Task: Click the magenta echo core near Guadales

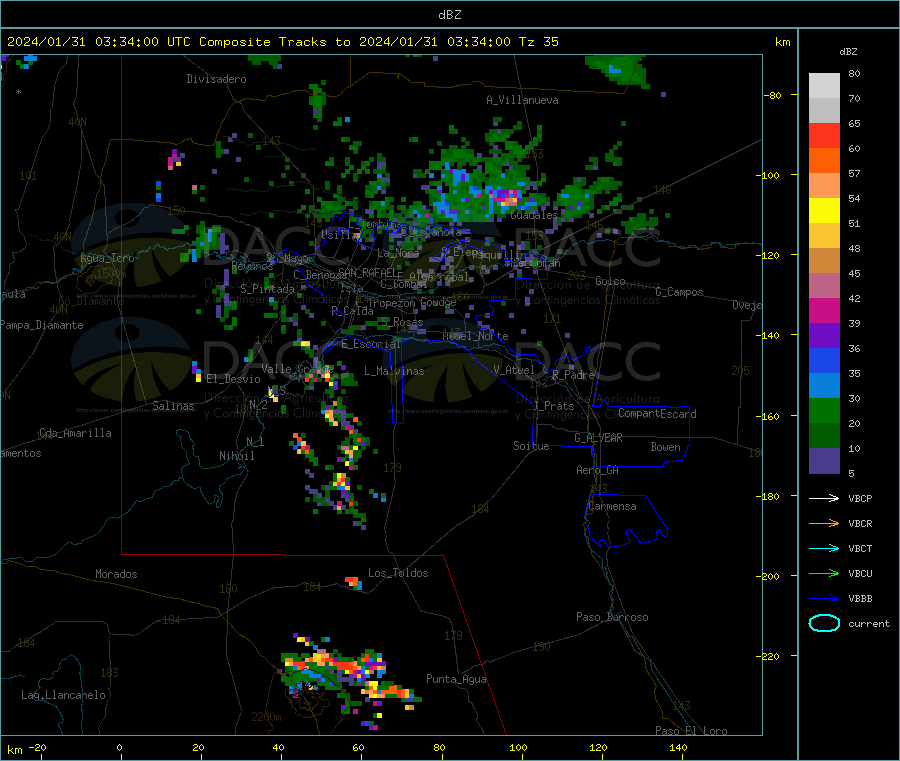Action: [x=506, y=198]
